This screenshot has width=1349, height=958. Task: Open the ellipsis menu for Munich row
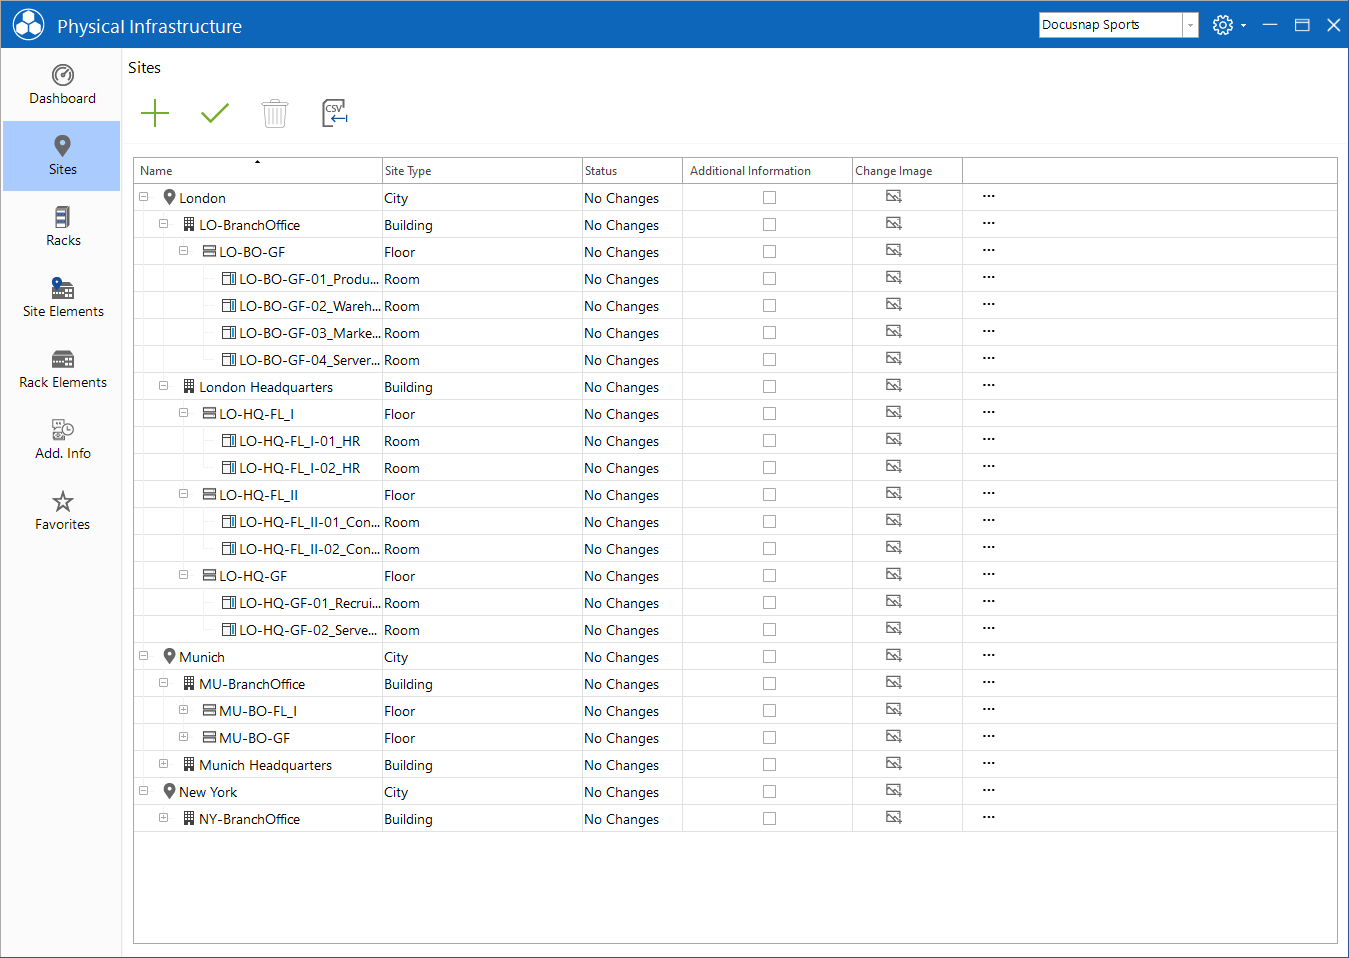click(989, 656)
